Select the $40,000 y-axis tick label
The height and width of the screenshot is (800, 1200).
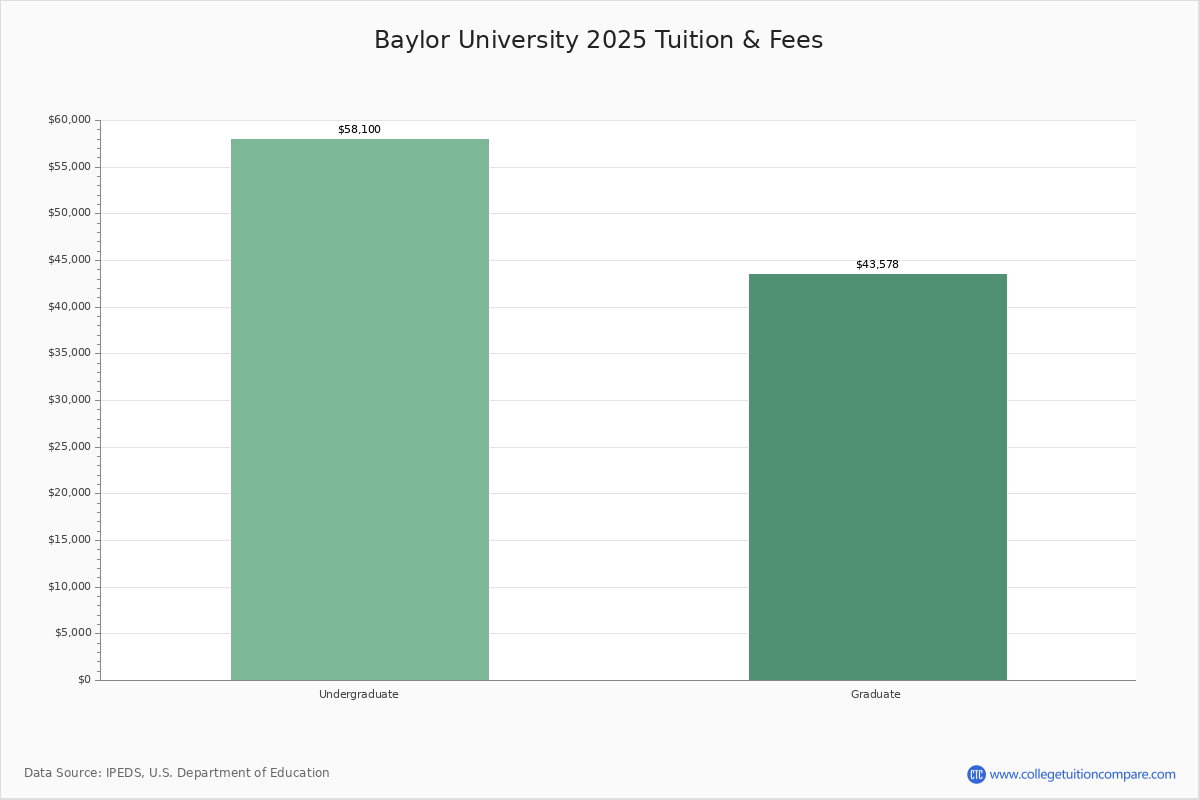coord(69,307)
